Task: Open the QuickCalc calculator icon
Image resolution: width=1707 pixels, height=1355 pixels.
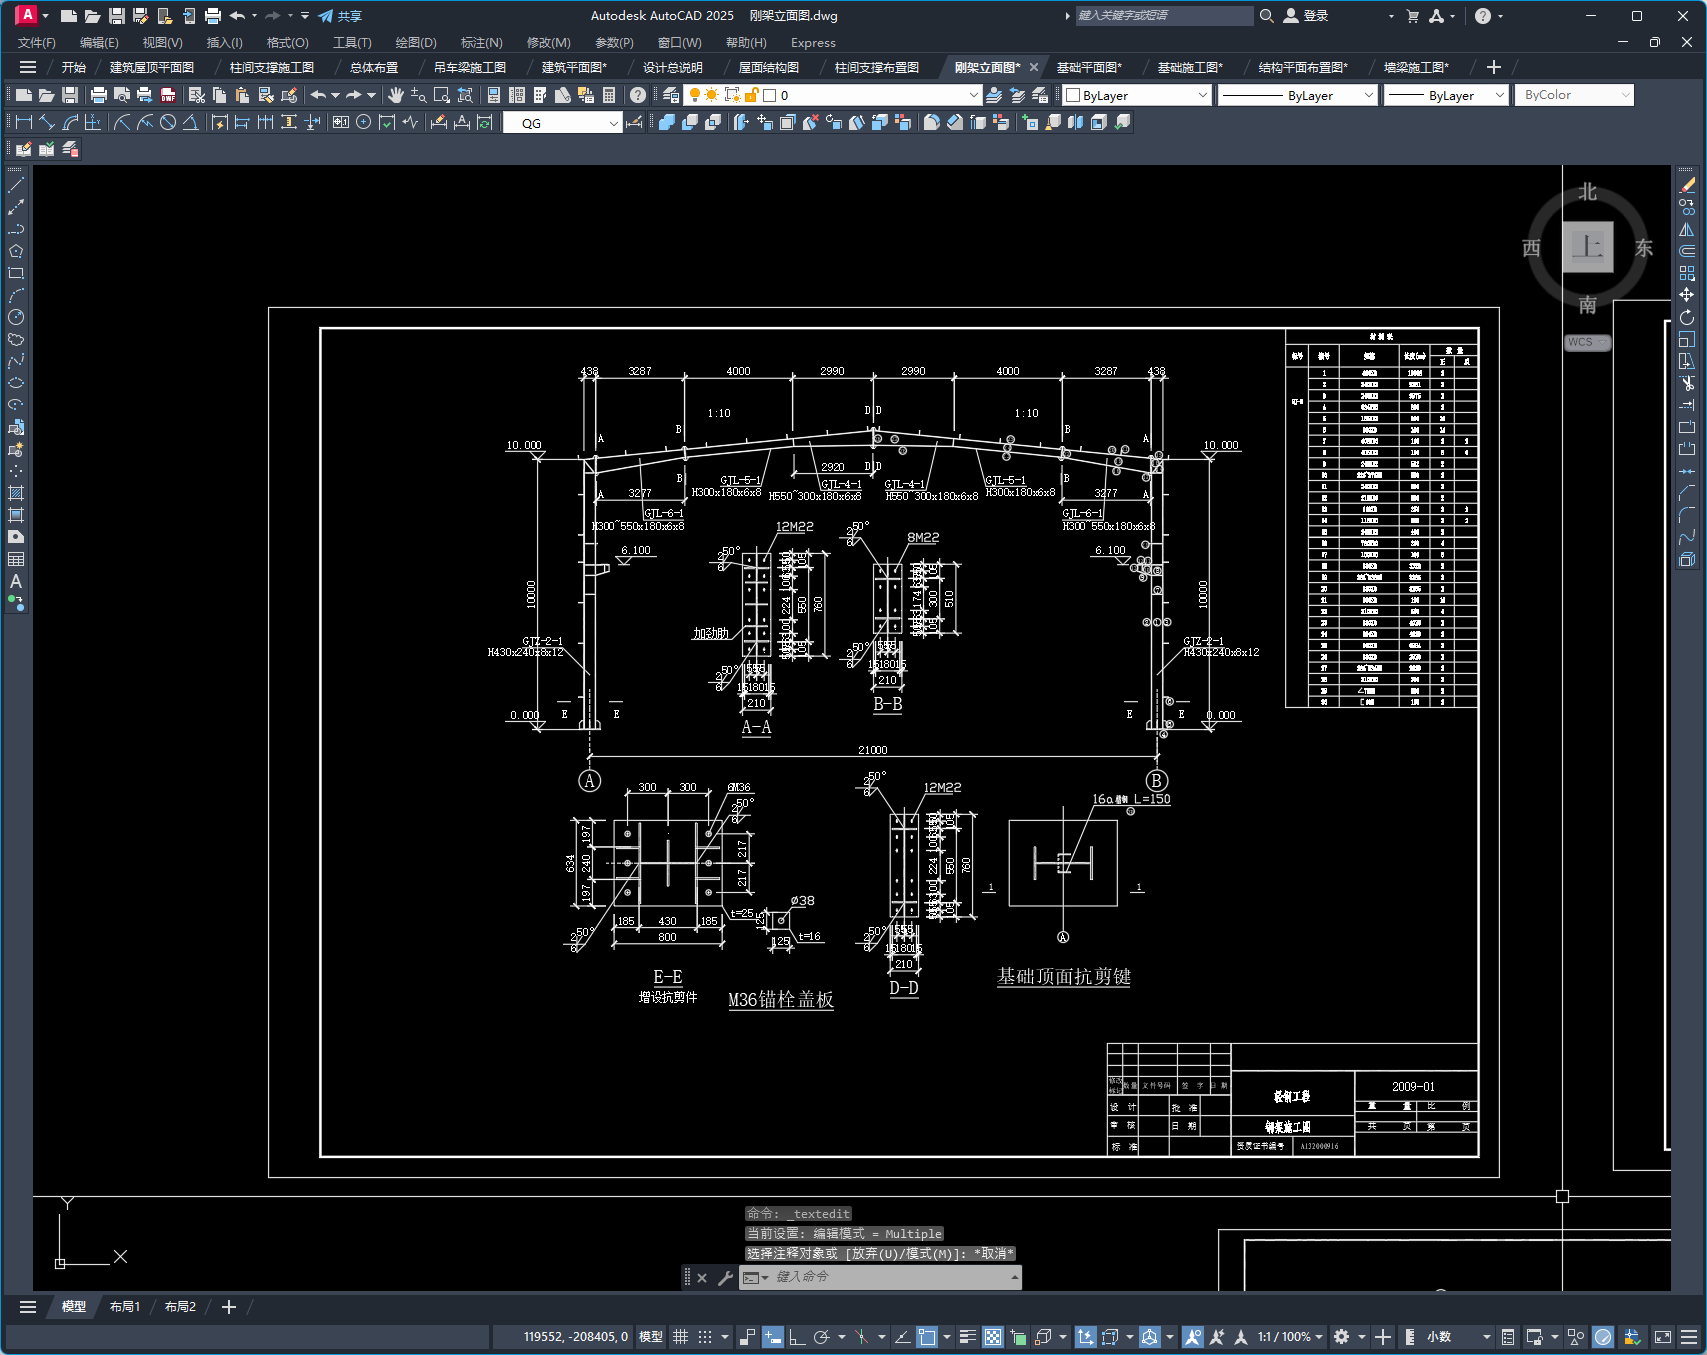Action: [x=609, y=95]
